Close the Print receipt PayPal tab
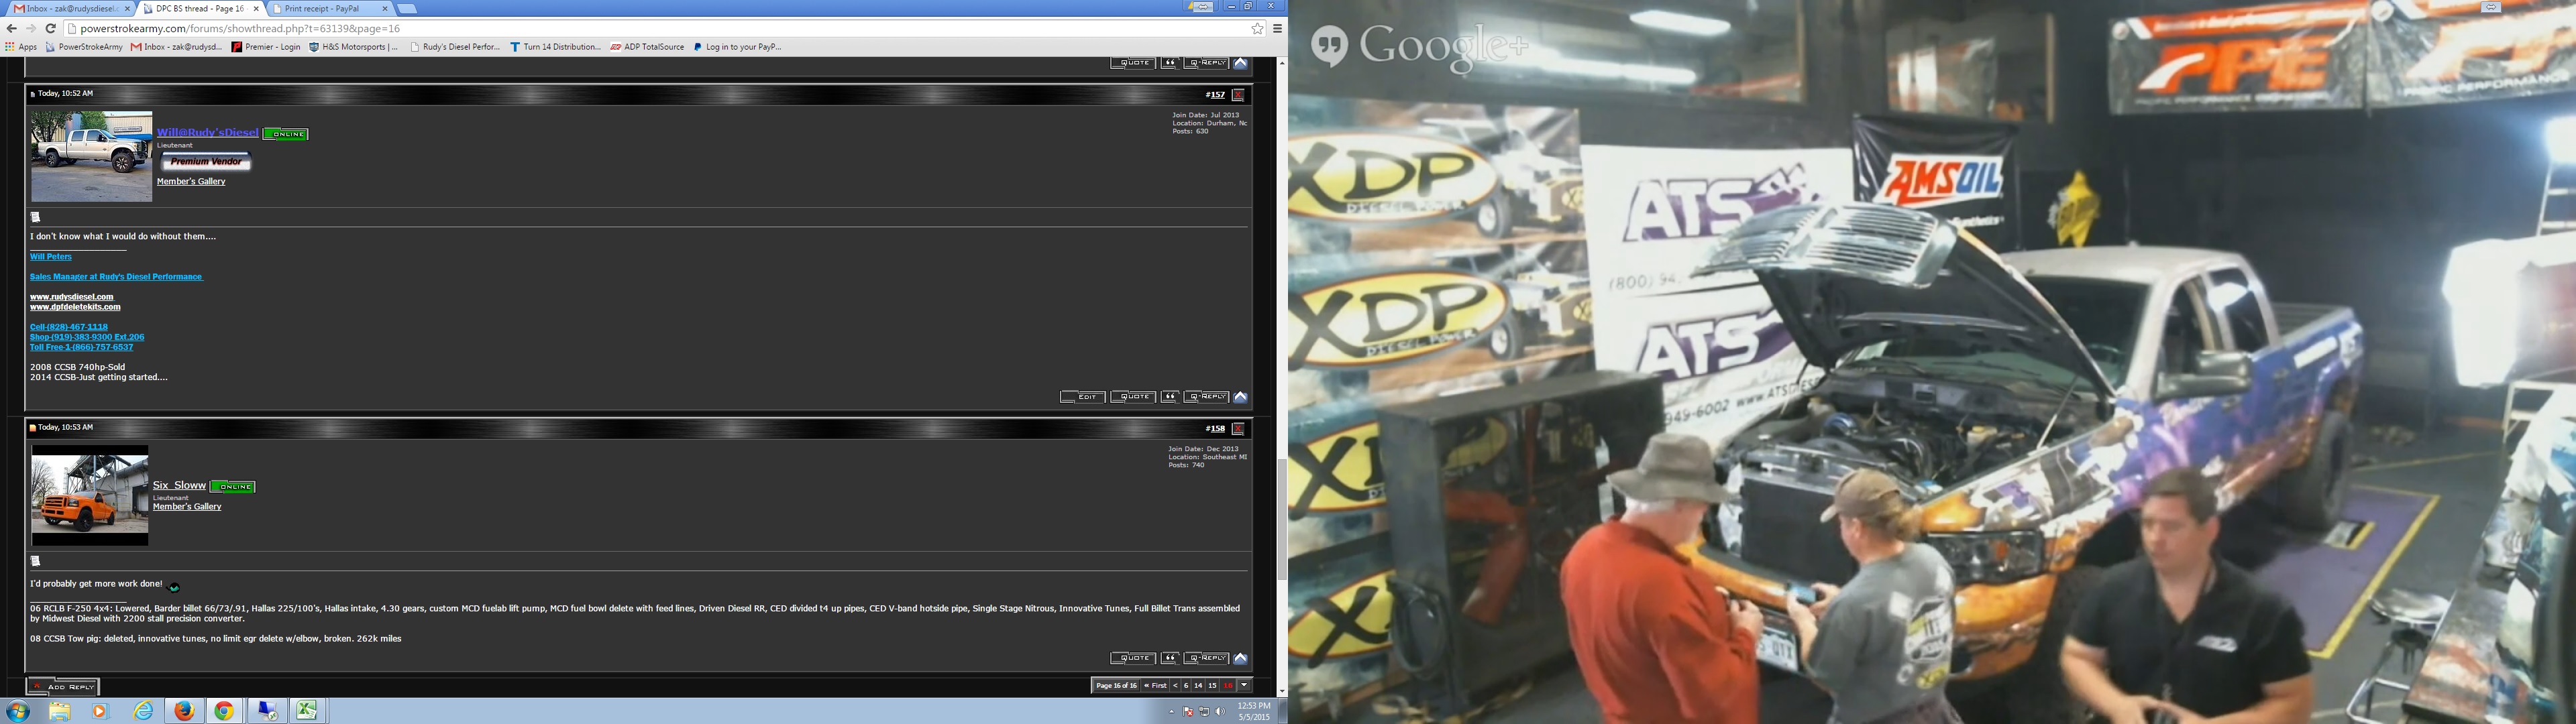The width and height of the screenshot is (2576, 724). 385,8
